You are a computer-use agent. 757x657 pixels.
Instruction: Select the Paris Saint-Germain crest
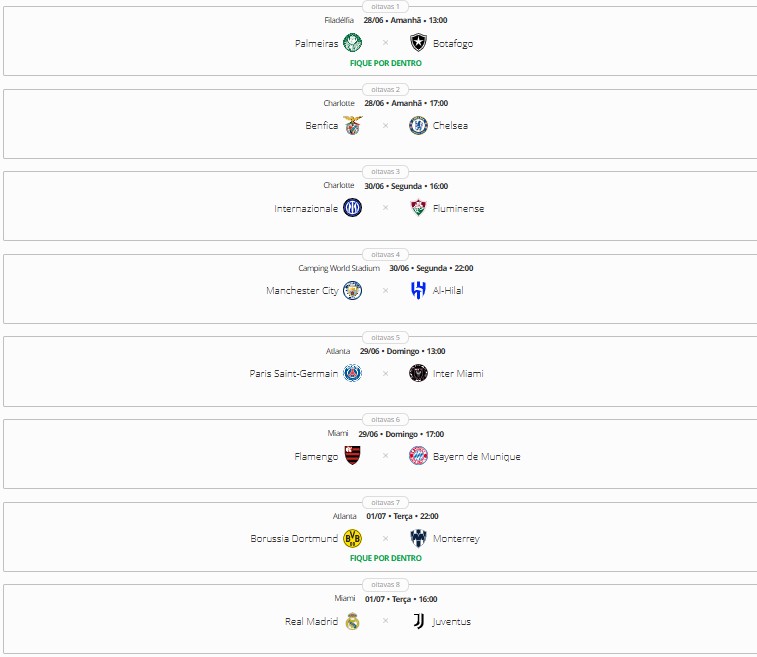coord(352,373)
